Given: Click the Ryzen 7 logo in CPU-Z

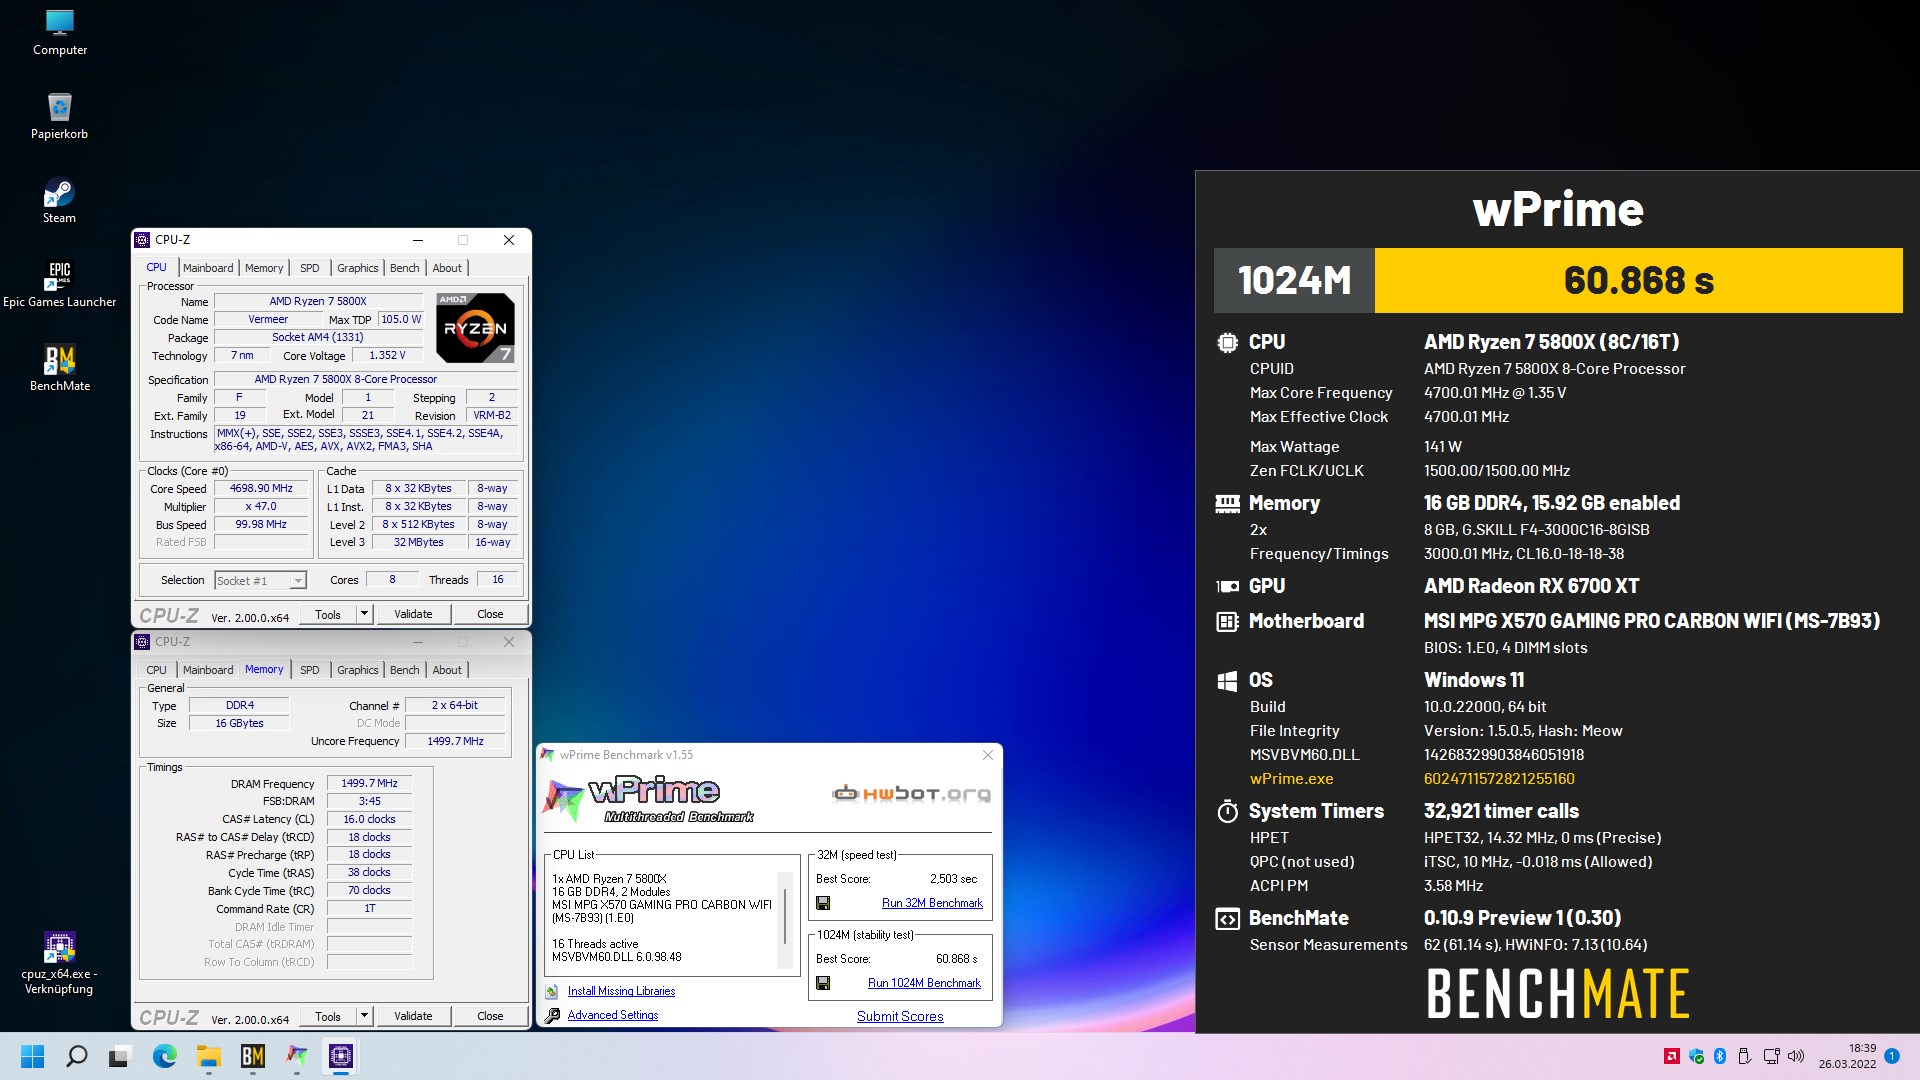Looking at the screenshot, I should [476, 327].
